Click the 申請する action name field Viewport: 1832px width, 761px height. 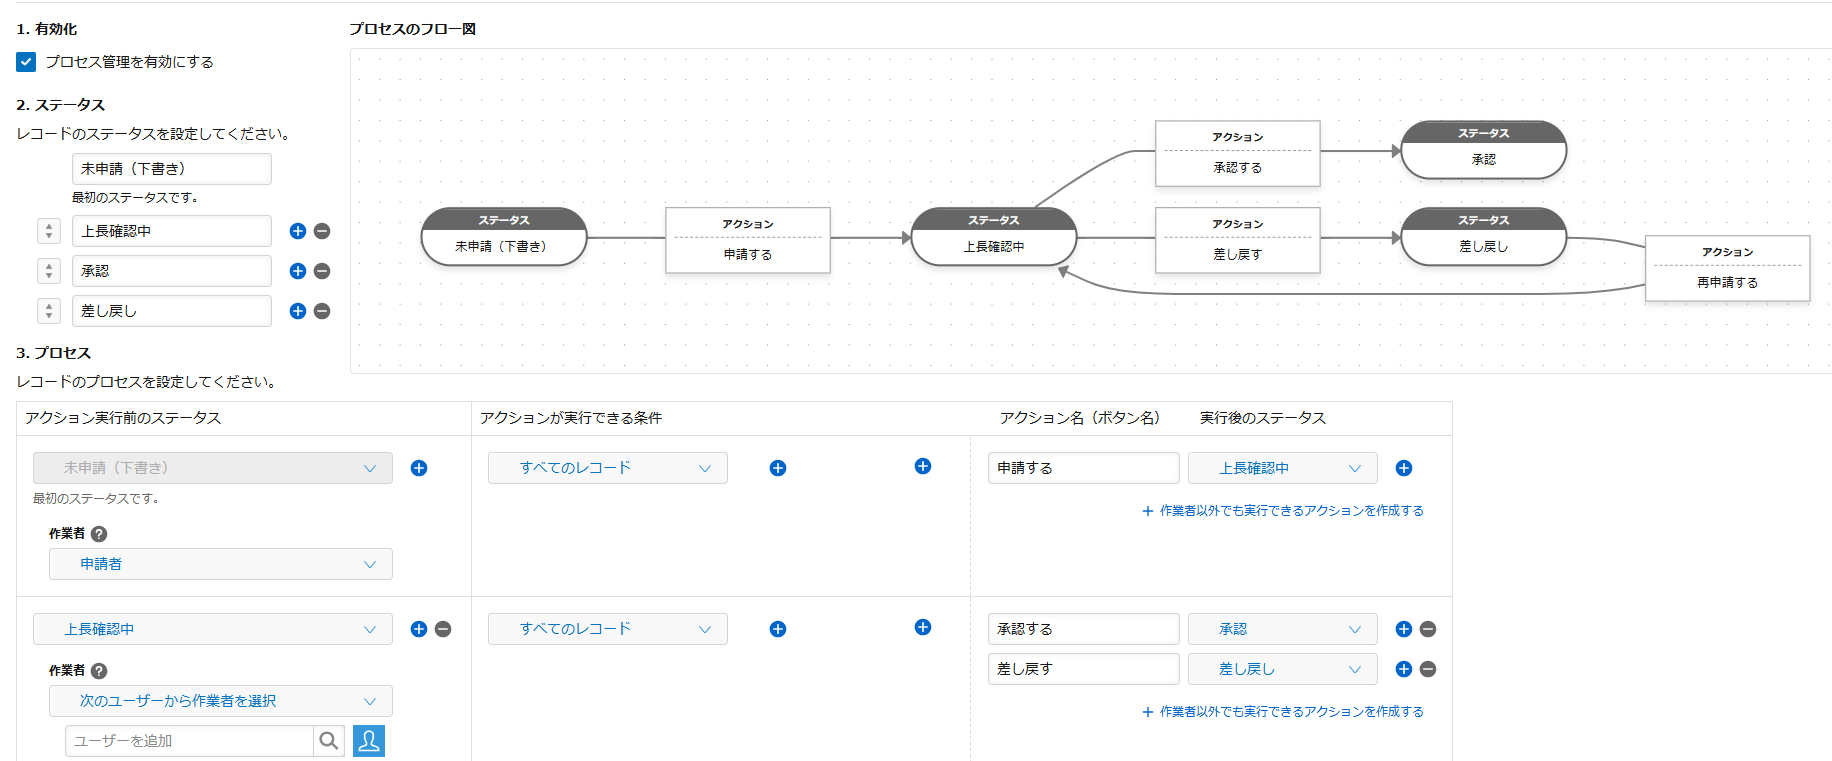1084,468
